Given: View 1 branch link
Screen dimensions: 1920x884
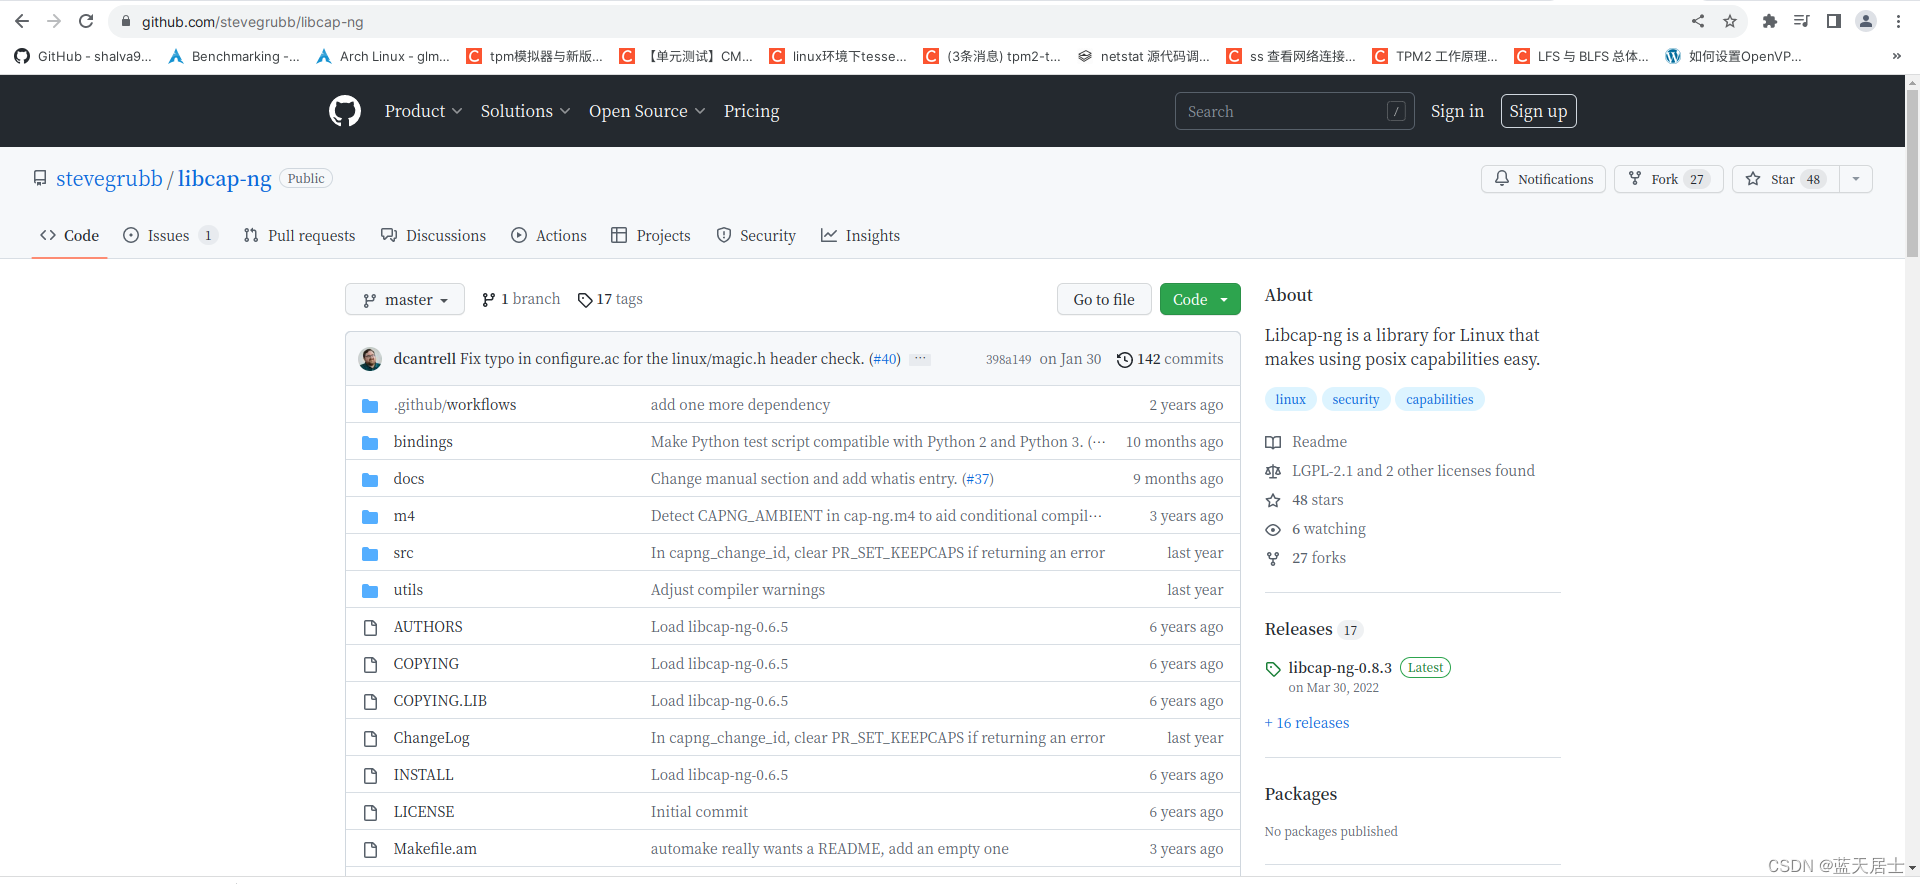Looking at the screenshot, I should click(x=521, y=299).
